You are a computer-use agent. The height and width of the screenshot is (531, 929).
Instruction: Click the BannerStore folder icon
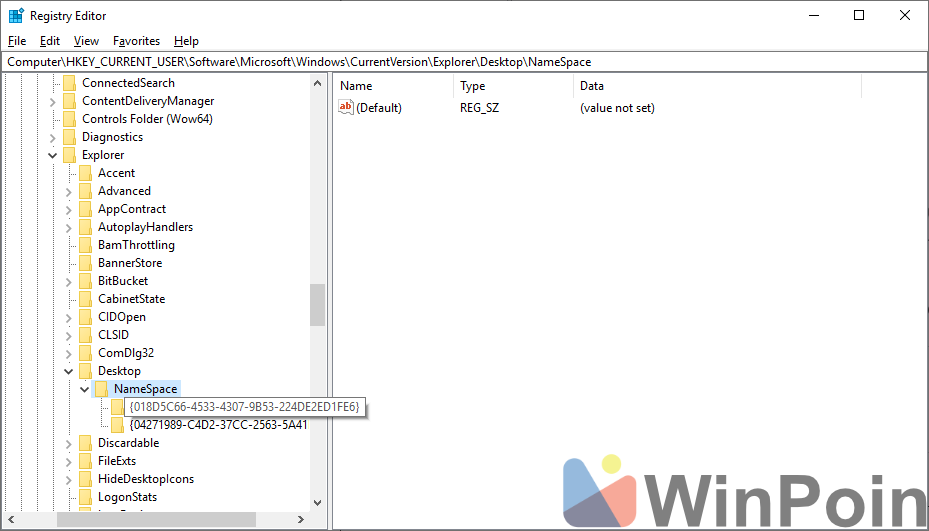point(85,263)
